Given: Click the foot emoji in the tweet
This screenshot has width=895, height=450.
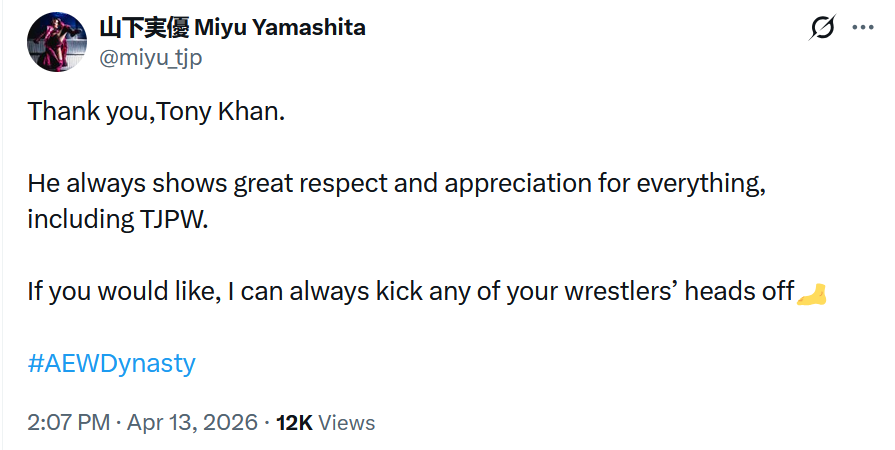Looking at the screenshot, I should pyautogui.click(x=811, y=293).
